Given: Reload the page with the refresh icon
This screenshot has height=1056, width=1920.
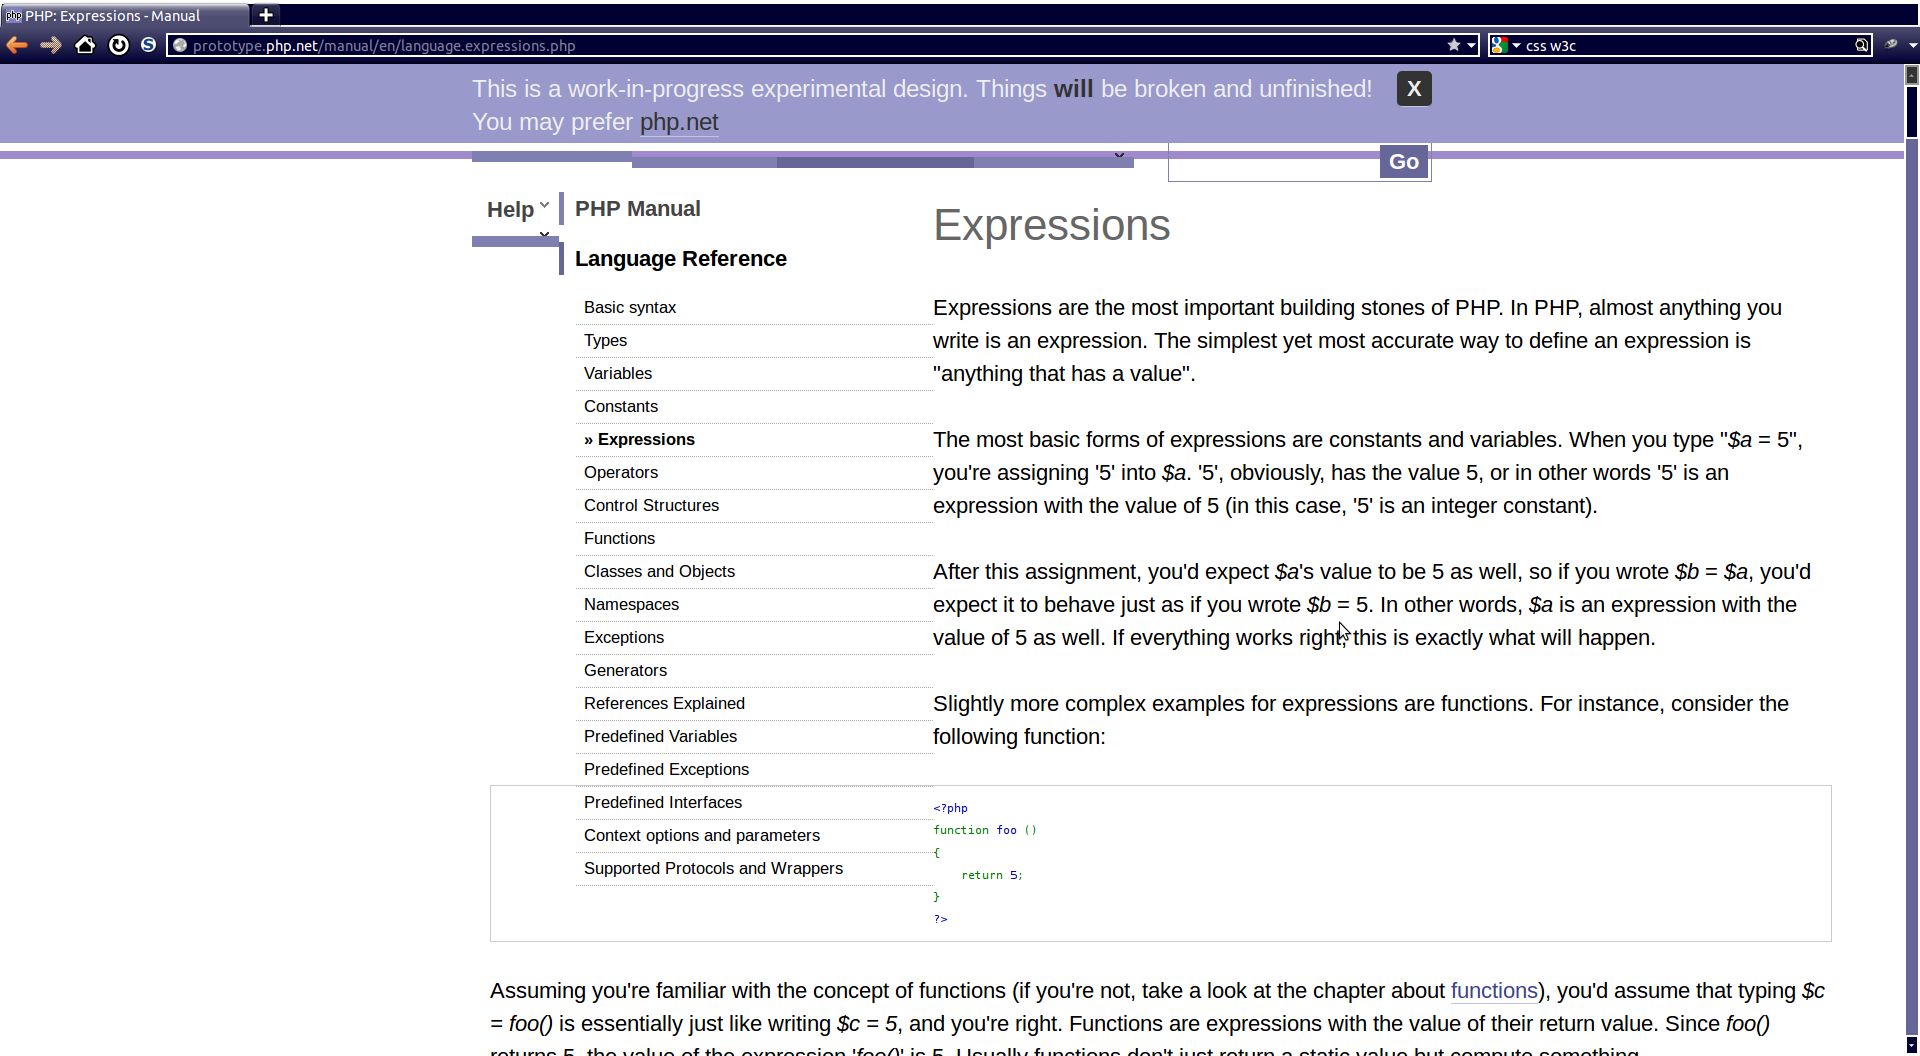Looking at the screenshot, I should click(118, 45).
